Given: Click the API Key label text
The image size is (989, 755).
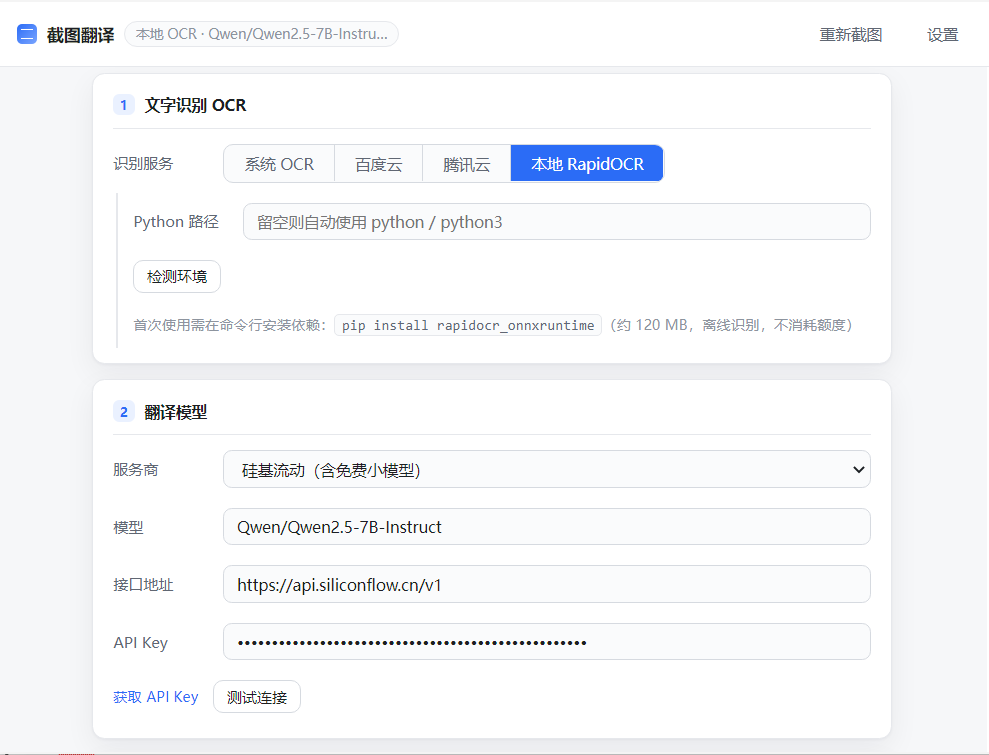Looking at the screenshot, I should tap(141, 643).
